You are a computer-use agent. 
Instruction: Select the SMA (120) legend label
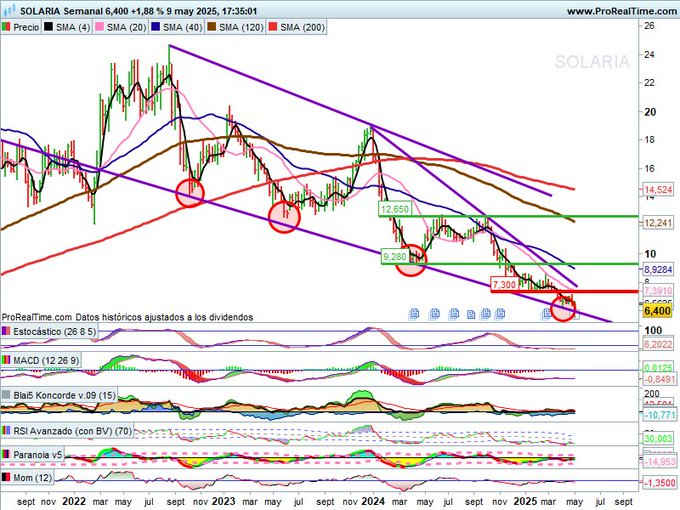tap(241, 27)
